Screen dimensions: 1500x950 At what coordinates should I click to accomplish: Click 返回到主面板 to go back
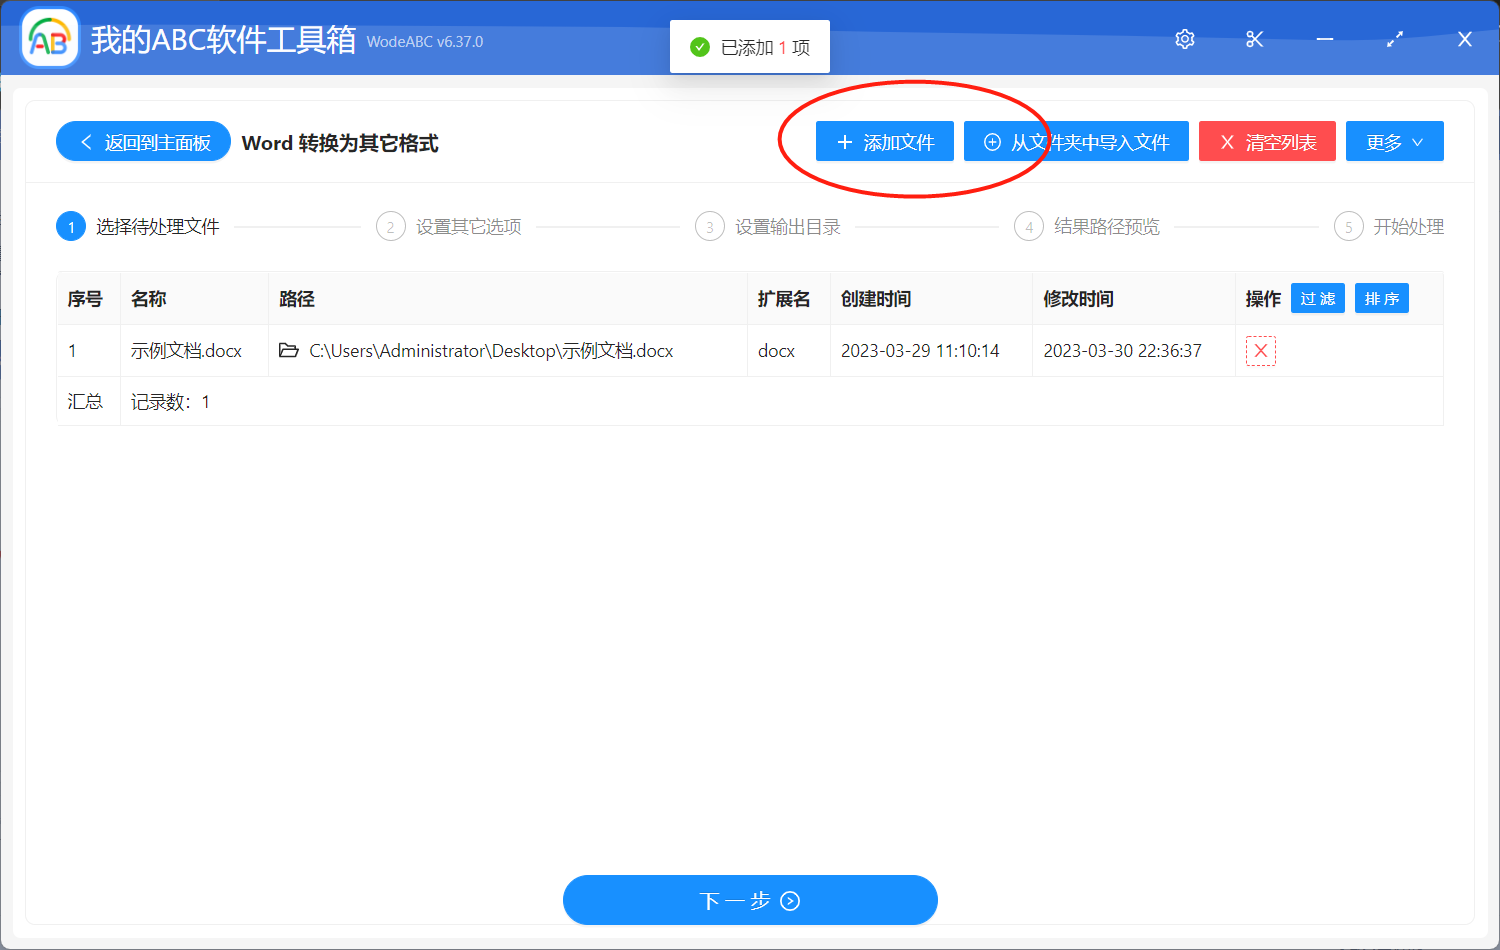tap(143, 141)
